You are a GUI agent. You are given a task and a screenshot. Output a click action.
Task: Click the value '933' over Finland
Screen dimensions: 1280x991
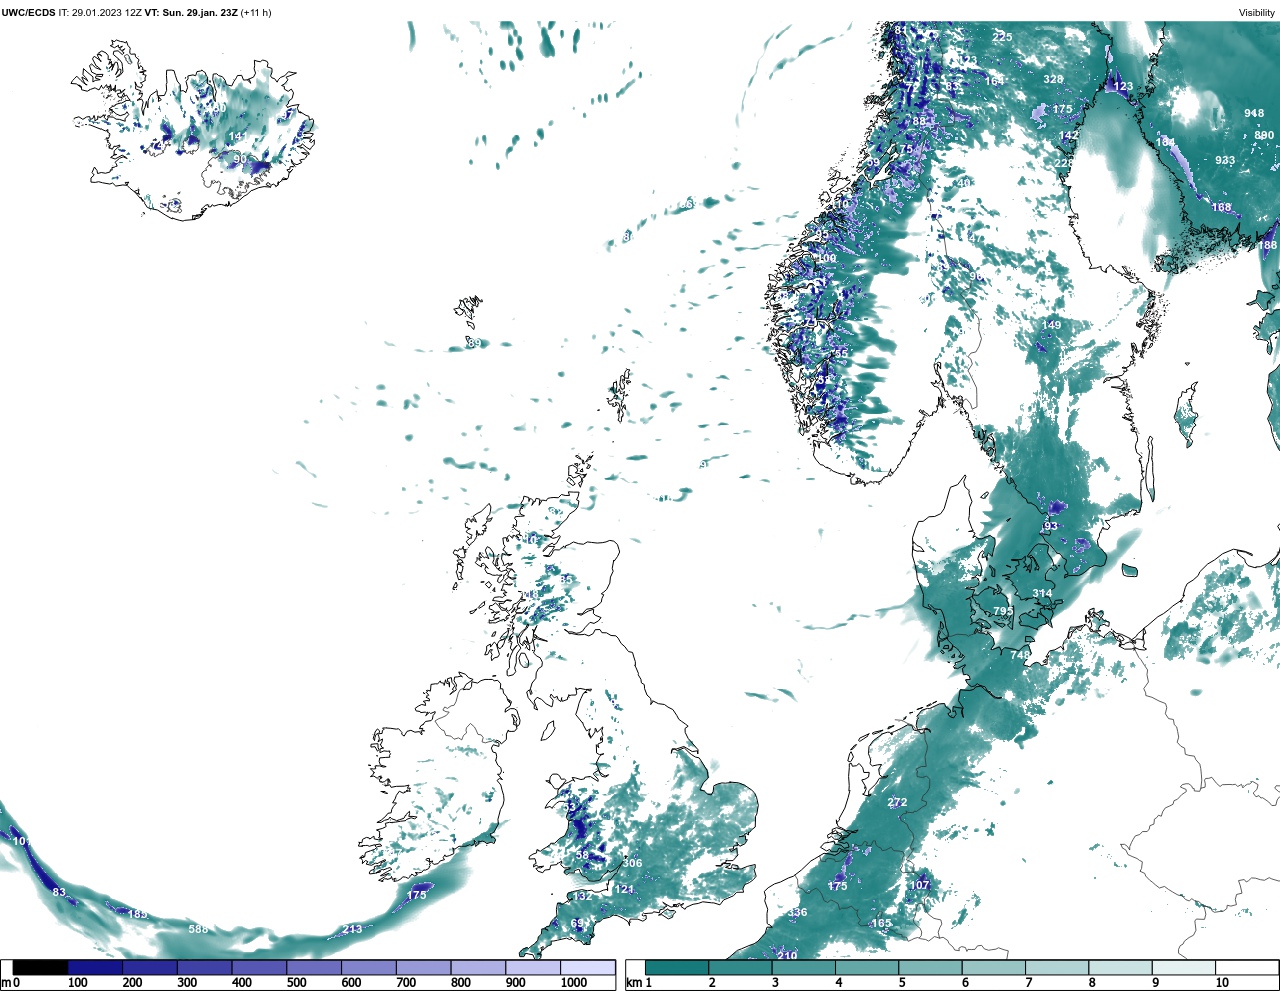pyautogui.click(x=1225, y=160)
